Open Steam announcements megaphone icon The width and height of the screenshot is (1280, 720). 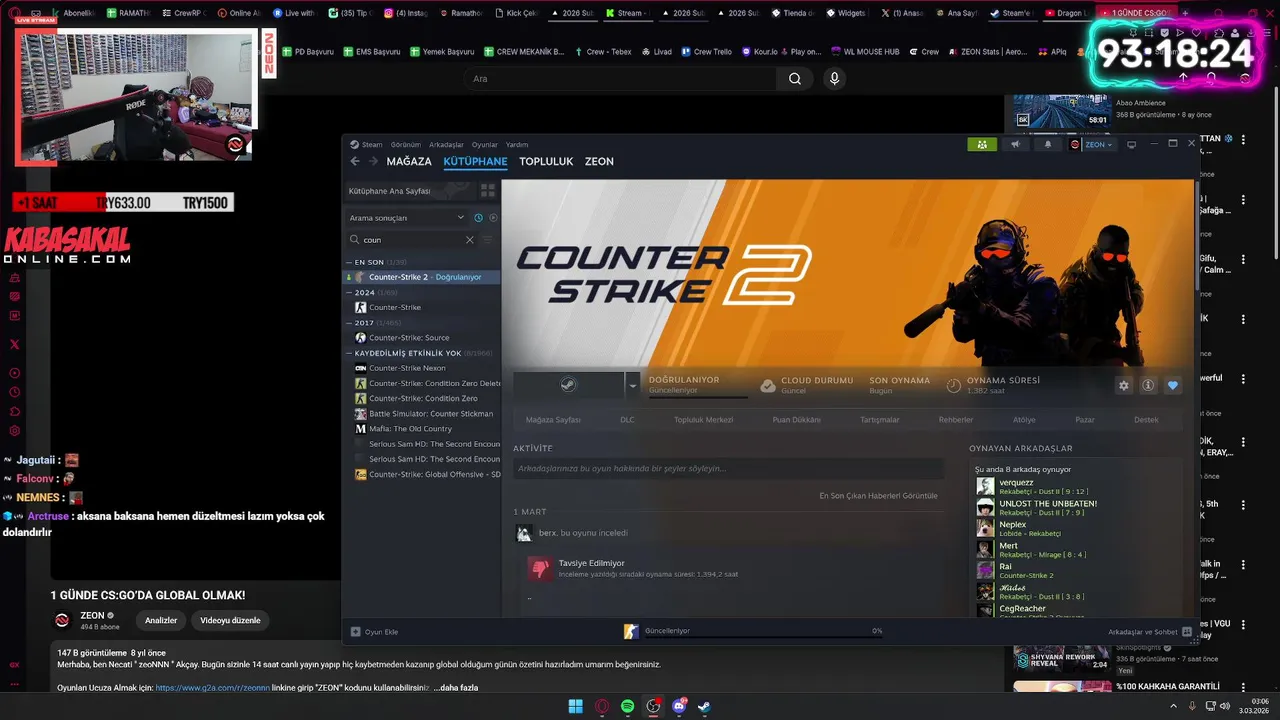coord(1015,144)
